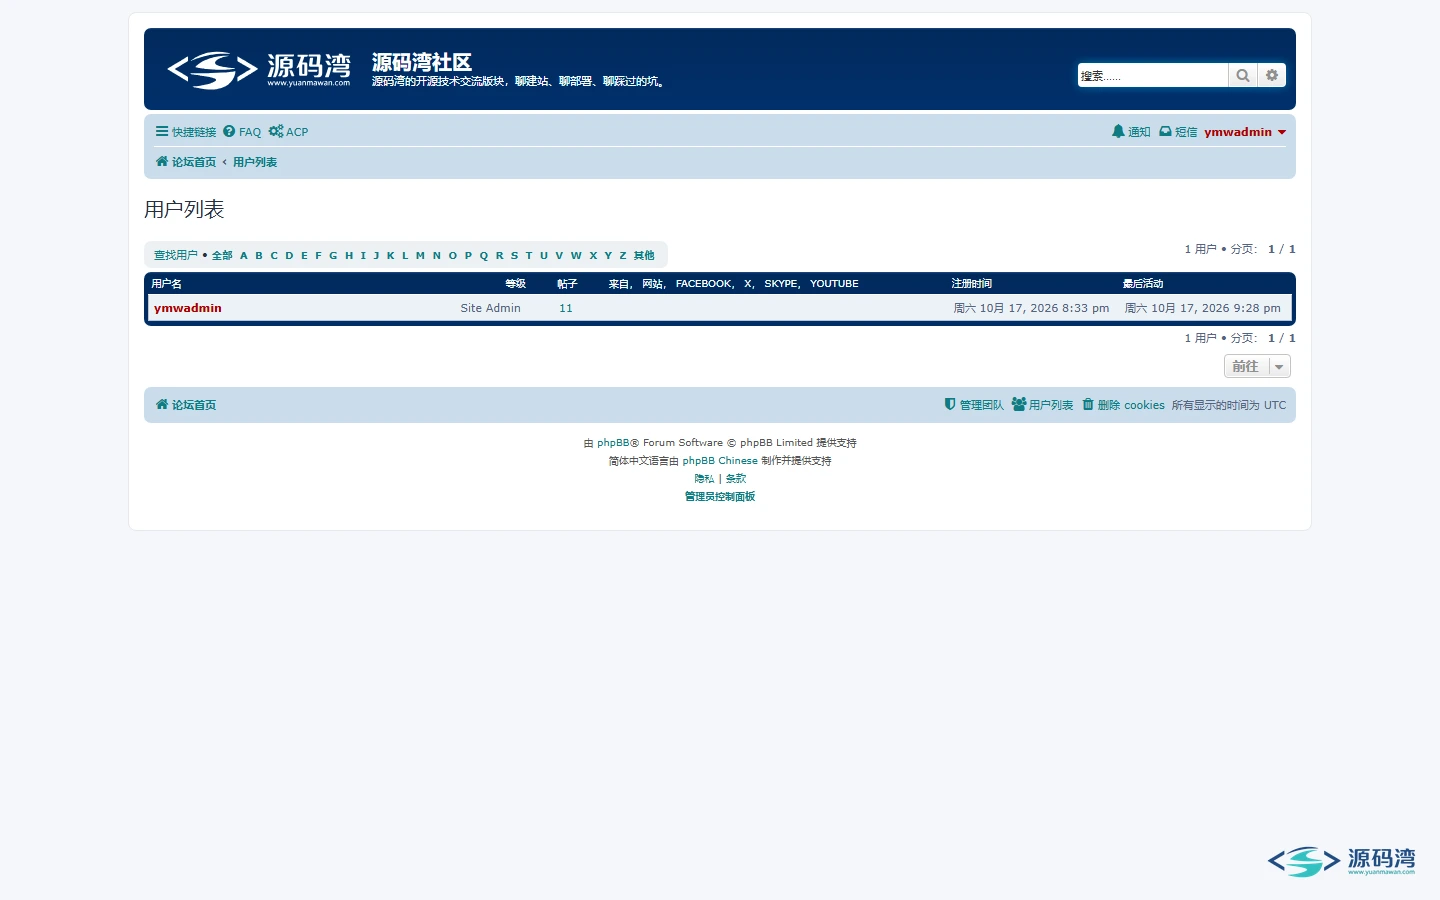The height and width of the screenshot is (900, 1440).
Task: Click the 源码湾 site logo in the header
Action: coord(259,70)
